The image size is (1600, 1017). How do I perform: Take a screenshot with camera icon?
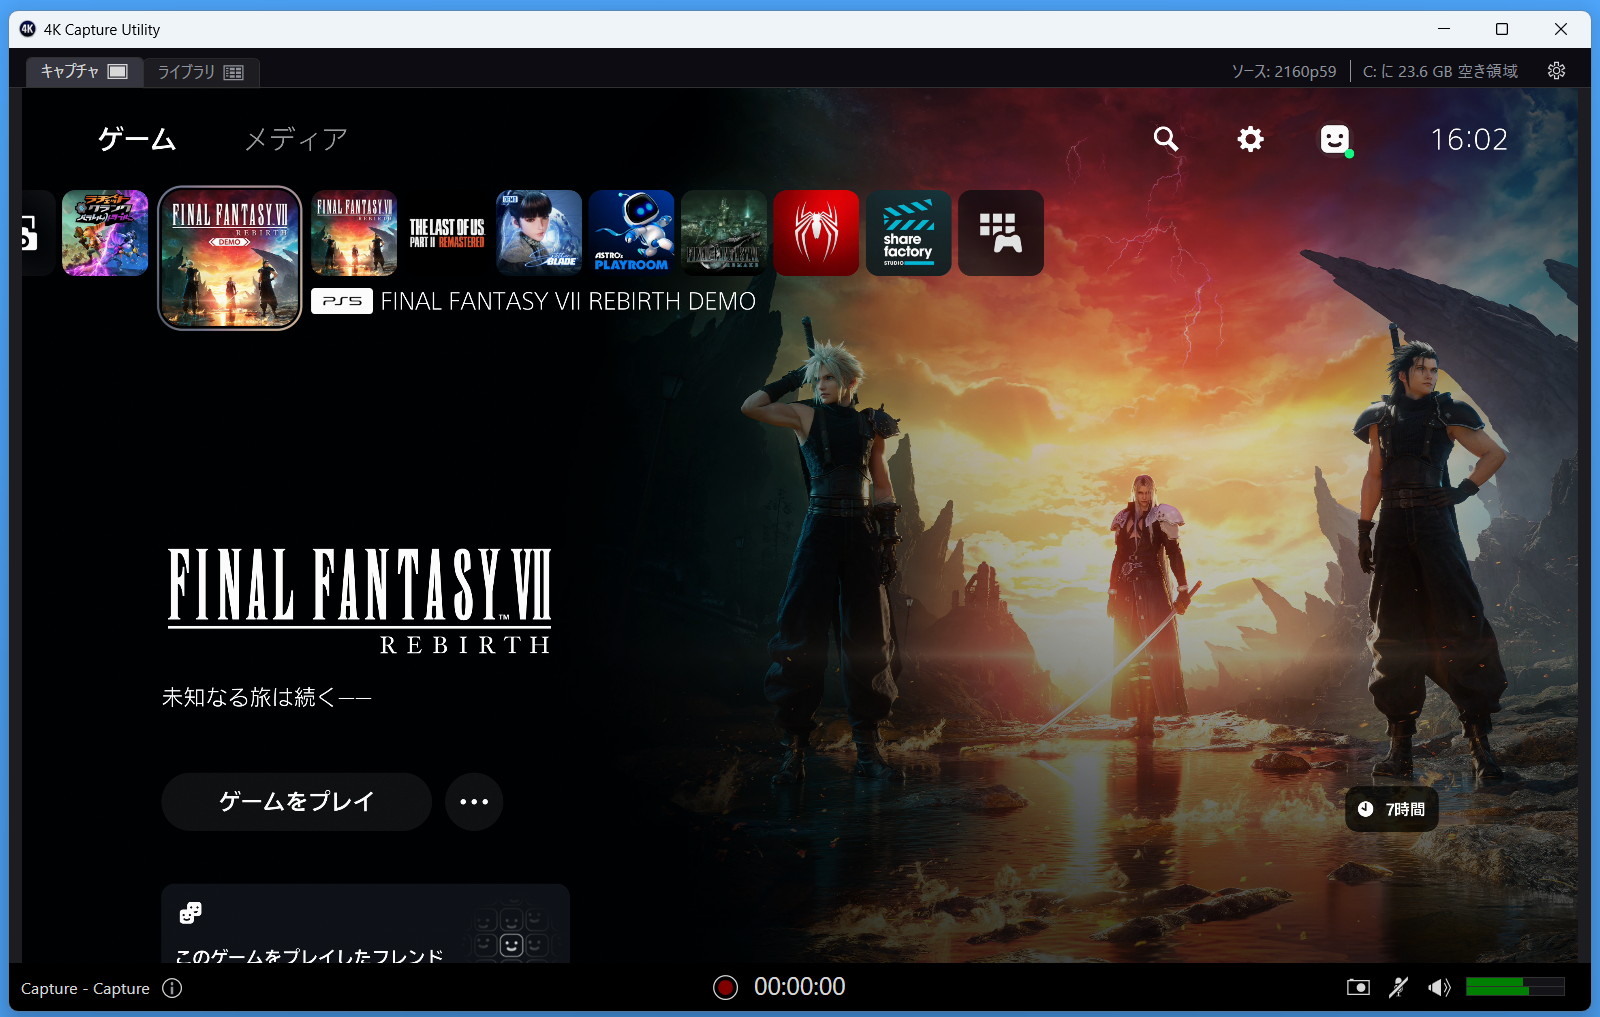tap(1358, 988)
